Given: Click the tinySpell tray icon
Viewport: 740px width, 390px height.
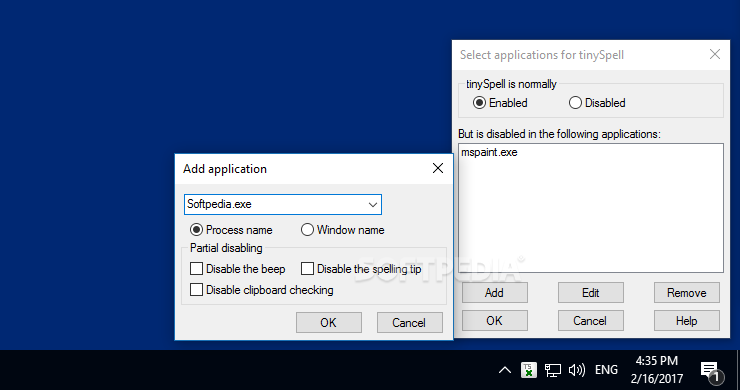Looking at the screenshot, I should [529, 370].
